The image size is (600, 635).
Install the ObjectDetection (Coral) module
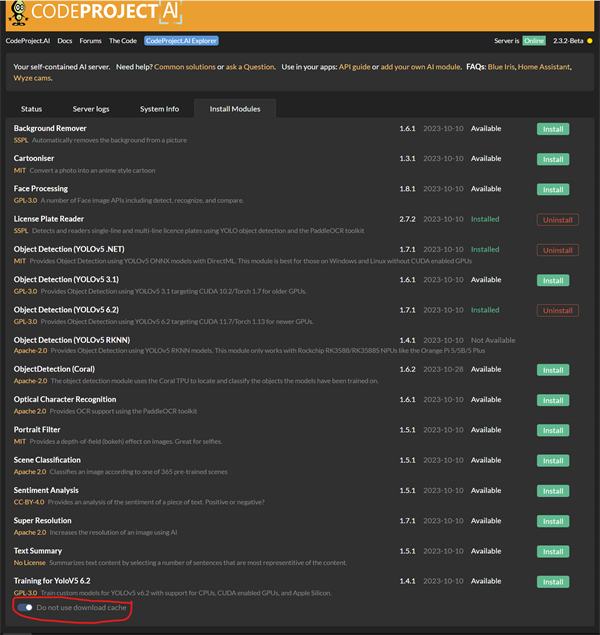[x=553, y=370]
